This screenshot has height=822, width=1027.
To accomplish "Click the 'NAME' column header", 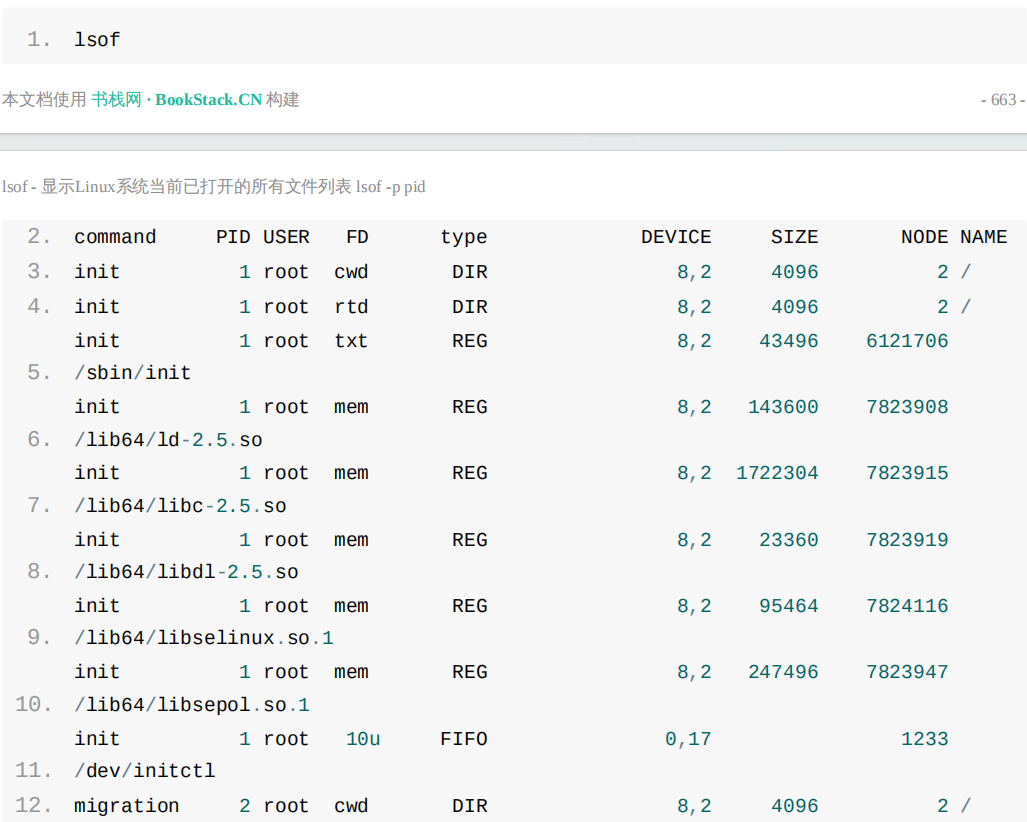I will 984,237.
